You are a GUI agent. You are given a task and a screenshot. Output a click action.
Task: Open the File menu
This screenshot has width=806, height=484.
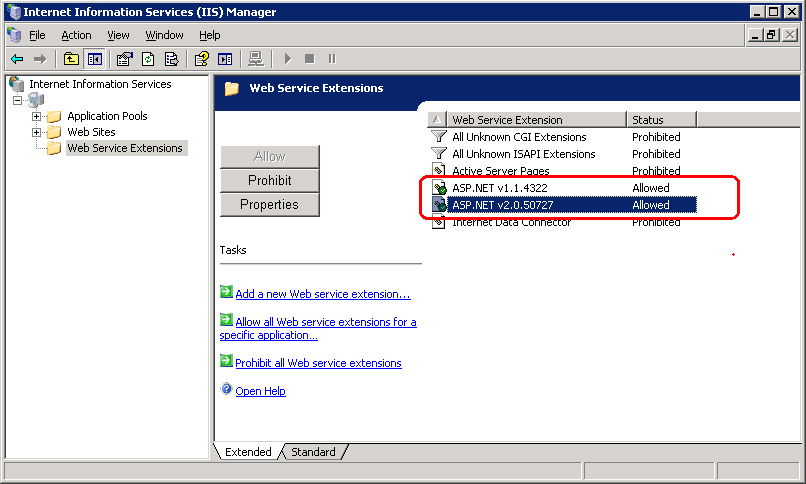click(x=37, y=35)
